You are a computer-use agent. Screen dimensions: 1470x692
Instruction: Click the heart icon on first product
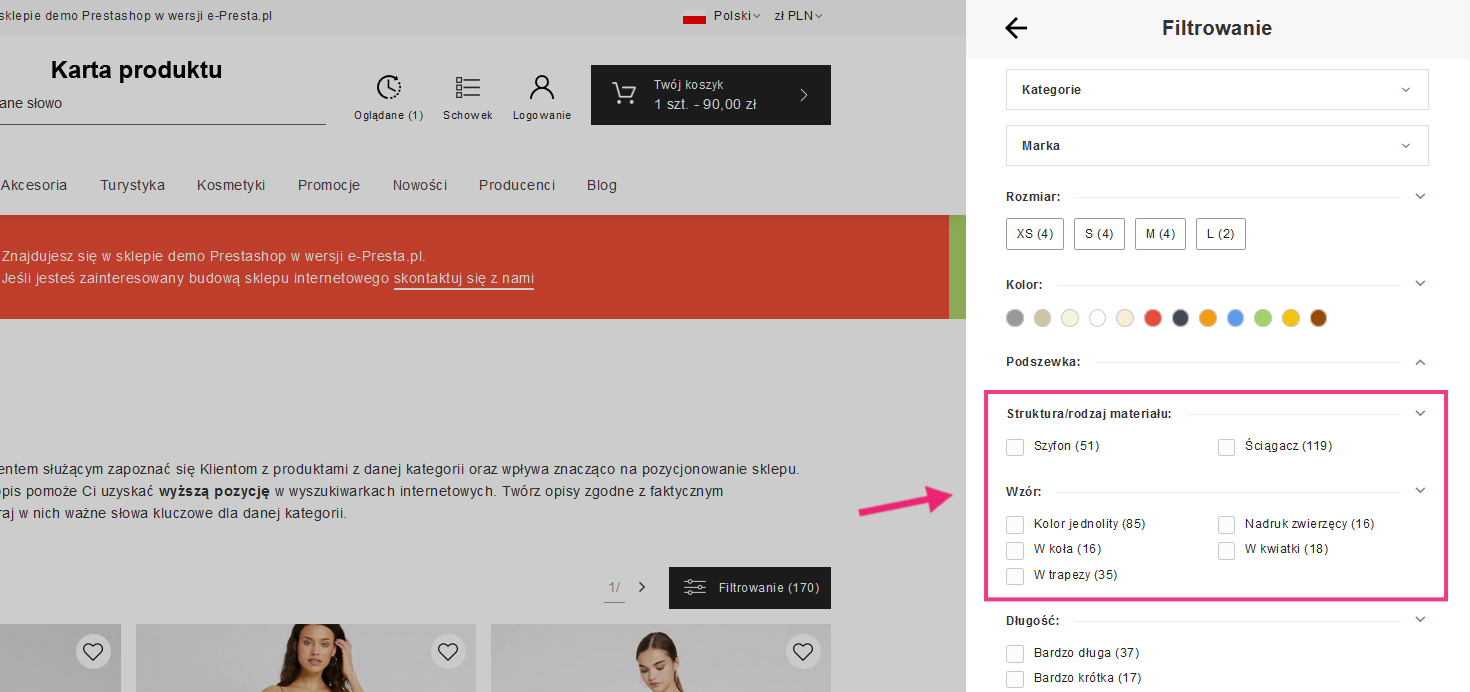(x=93, y=652)
